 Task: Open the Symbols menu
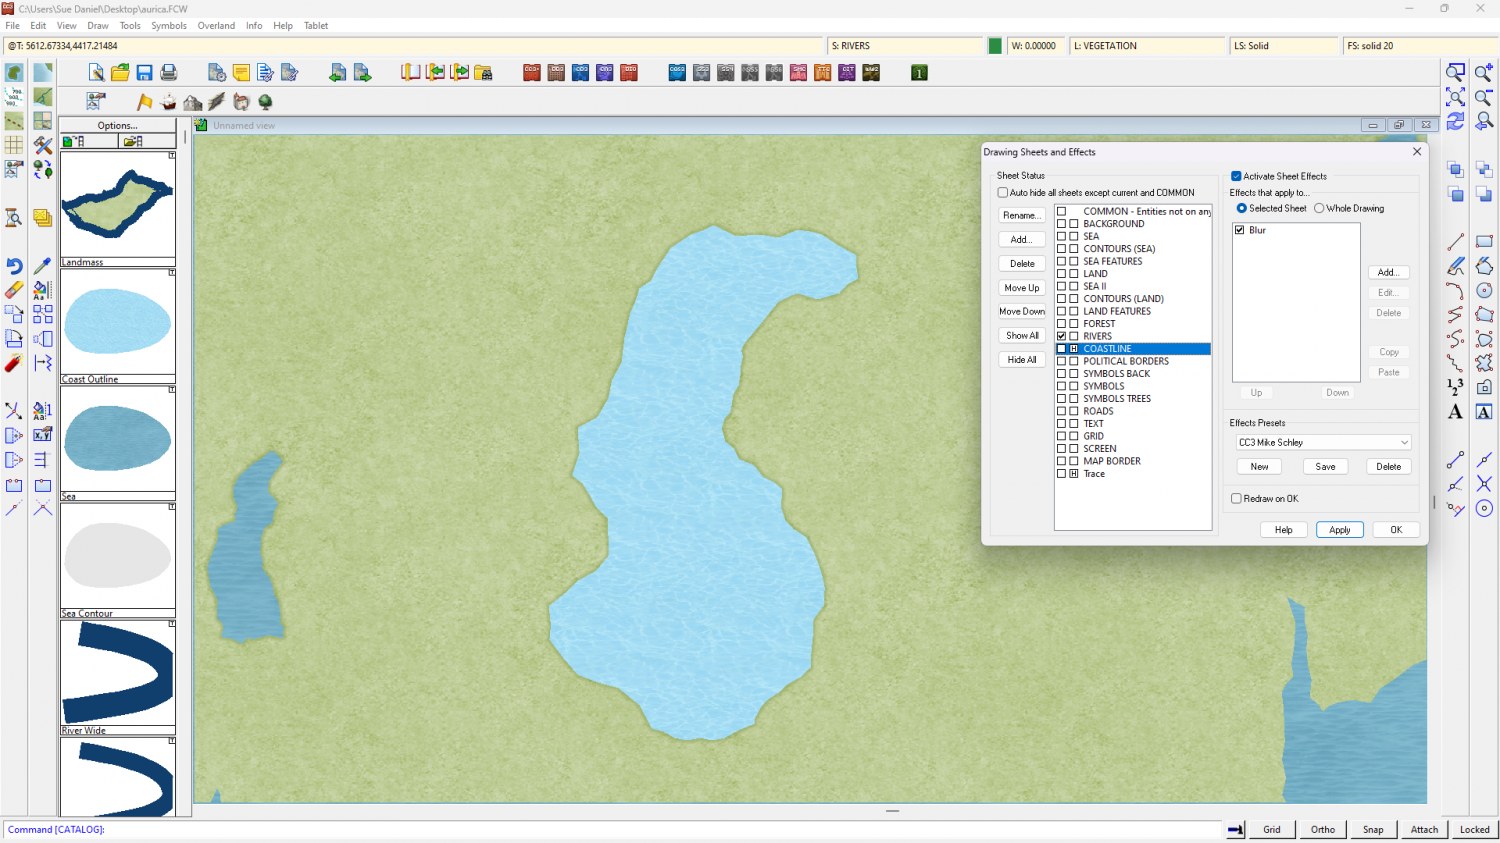coord(169,25)
